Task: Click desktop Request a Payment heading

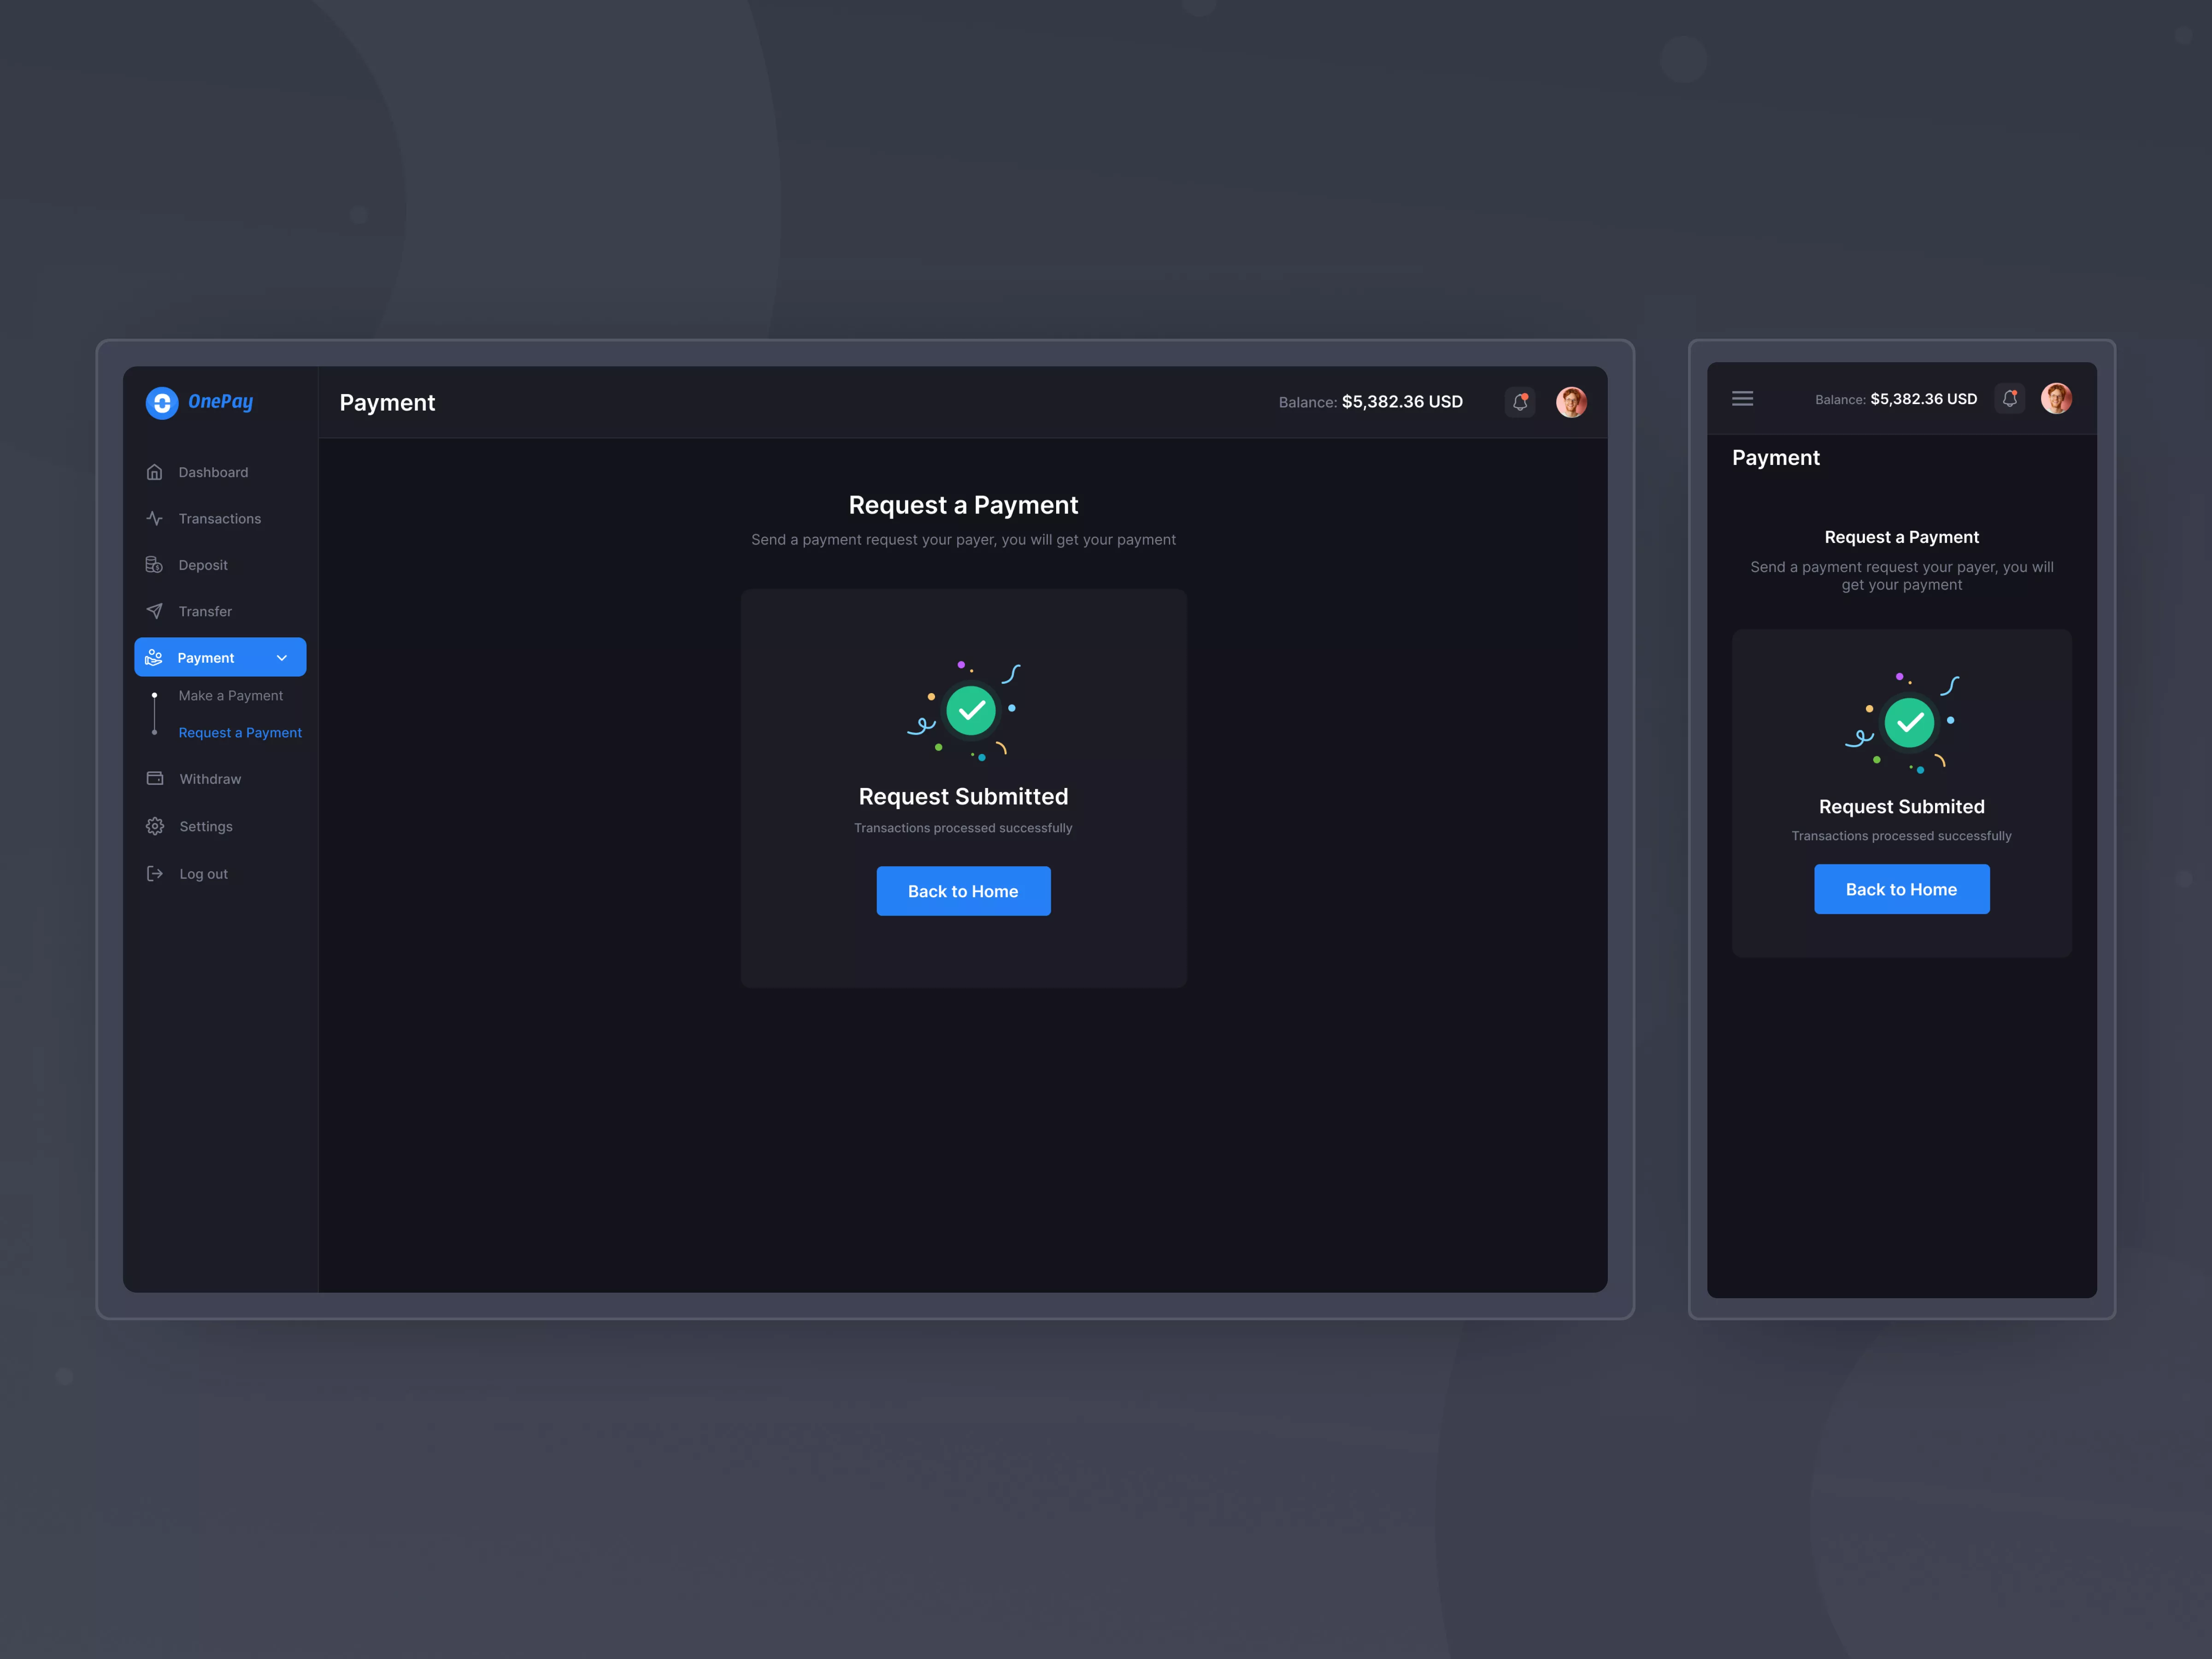Action: point(963,505)
